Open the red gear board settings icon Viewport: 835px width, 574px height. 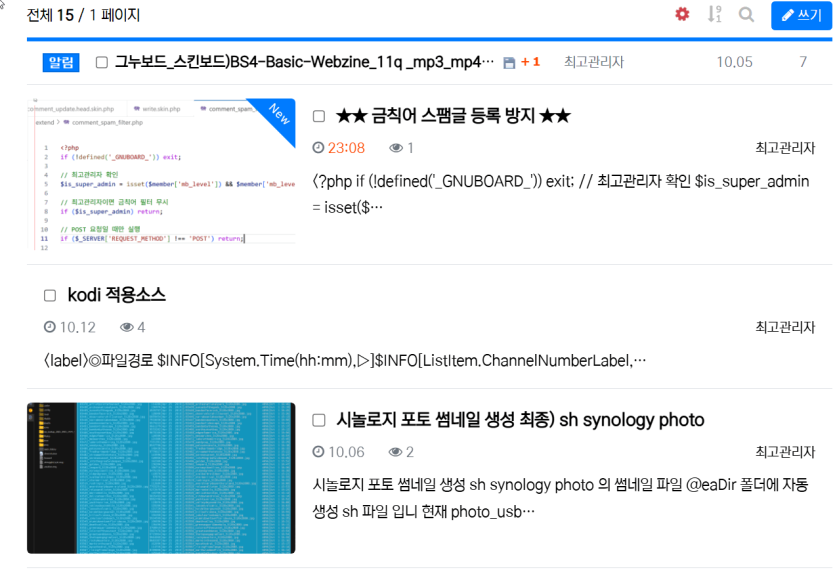(x=682, y=14)
